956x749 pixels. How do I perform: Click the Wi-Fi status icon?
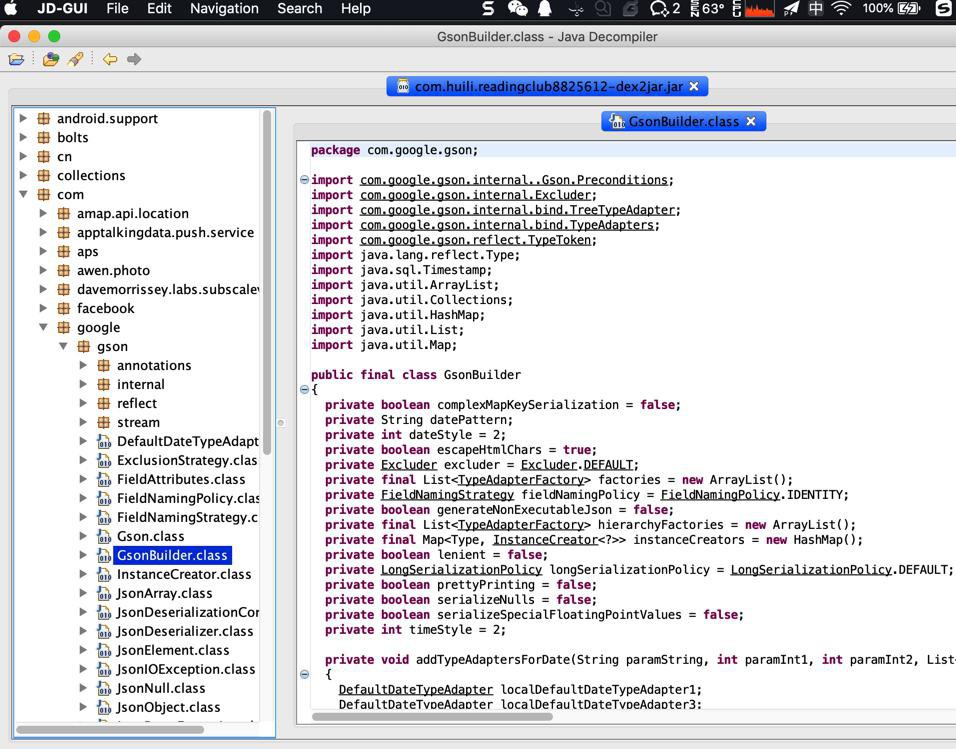tap(841, 9)
